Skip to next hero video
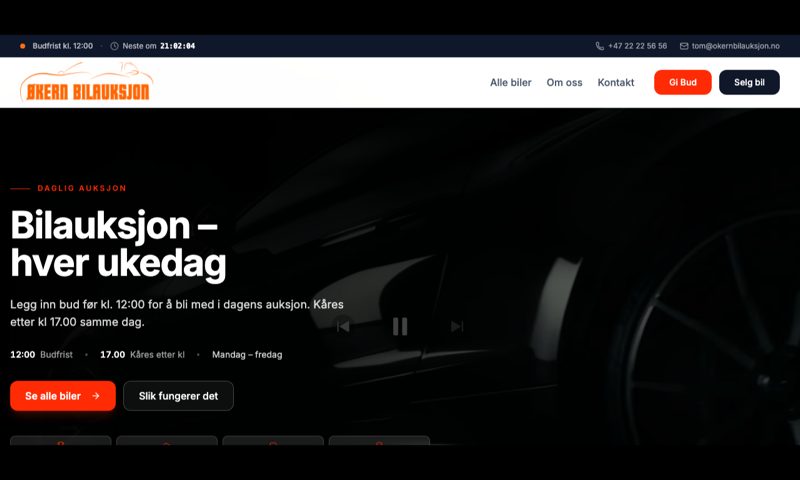This screenshot has width=800, height=480. [457, 326]
